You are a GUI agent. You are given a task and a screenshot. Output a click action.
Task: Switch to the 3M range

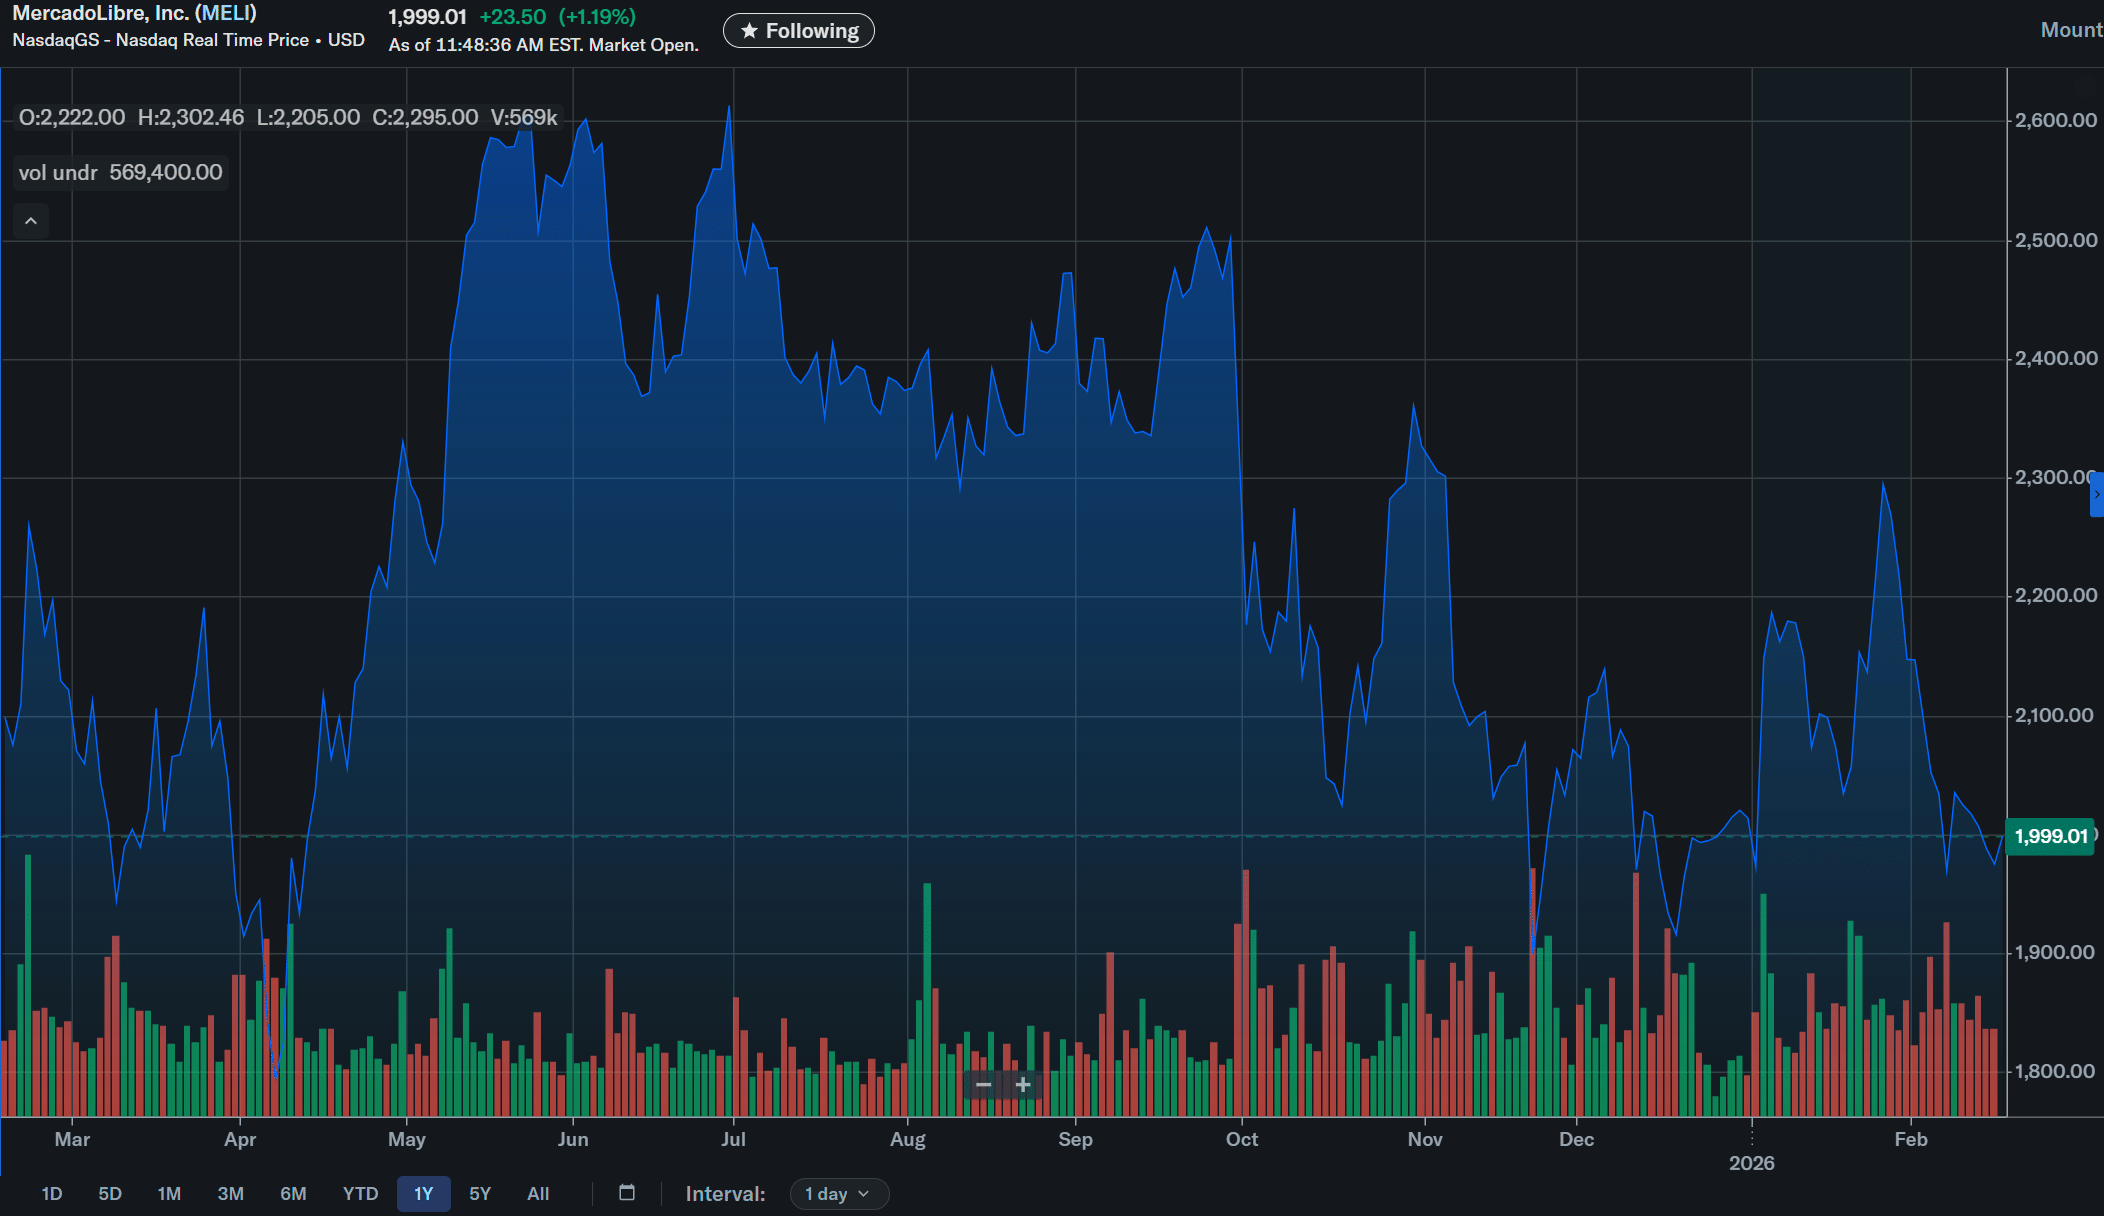[x=231, y=1194]
